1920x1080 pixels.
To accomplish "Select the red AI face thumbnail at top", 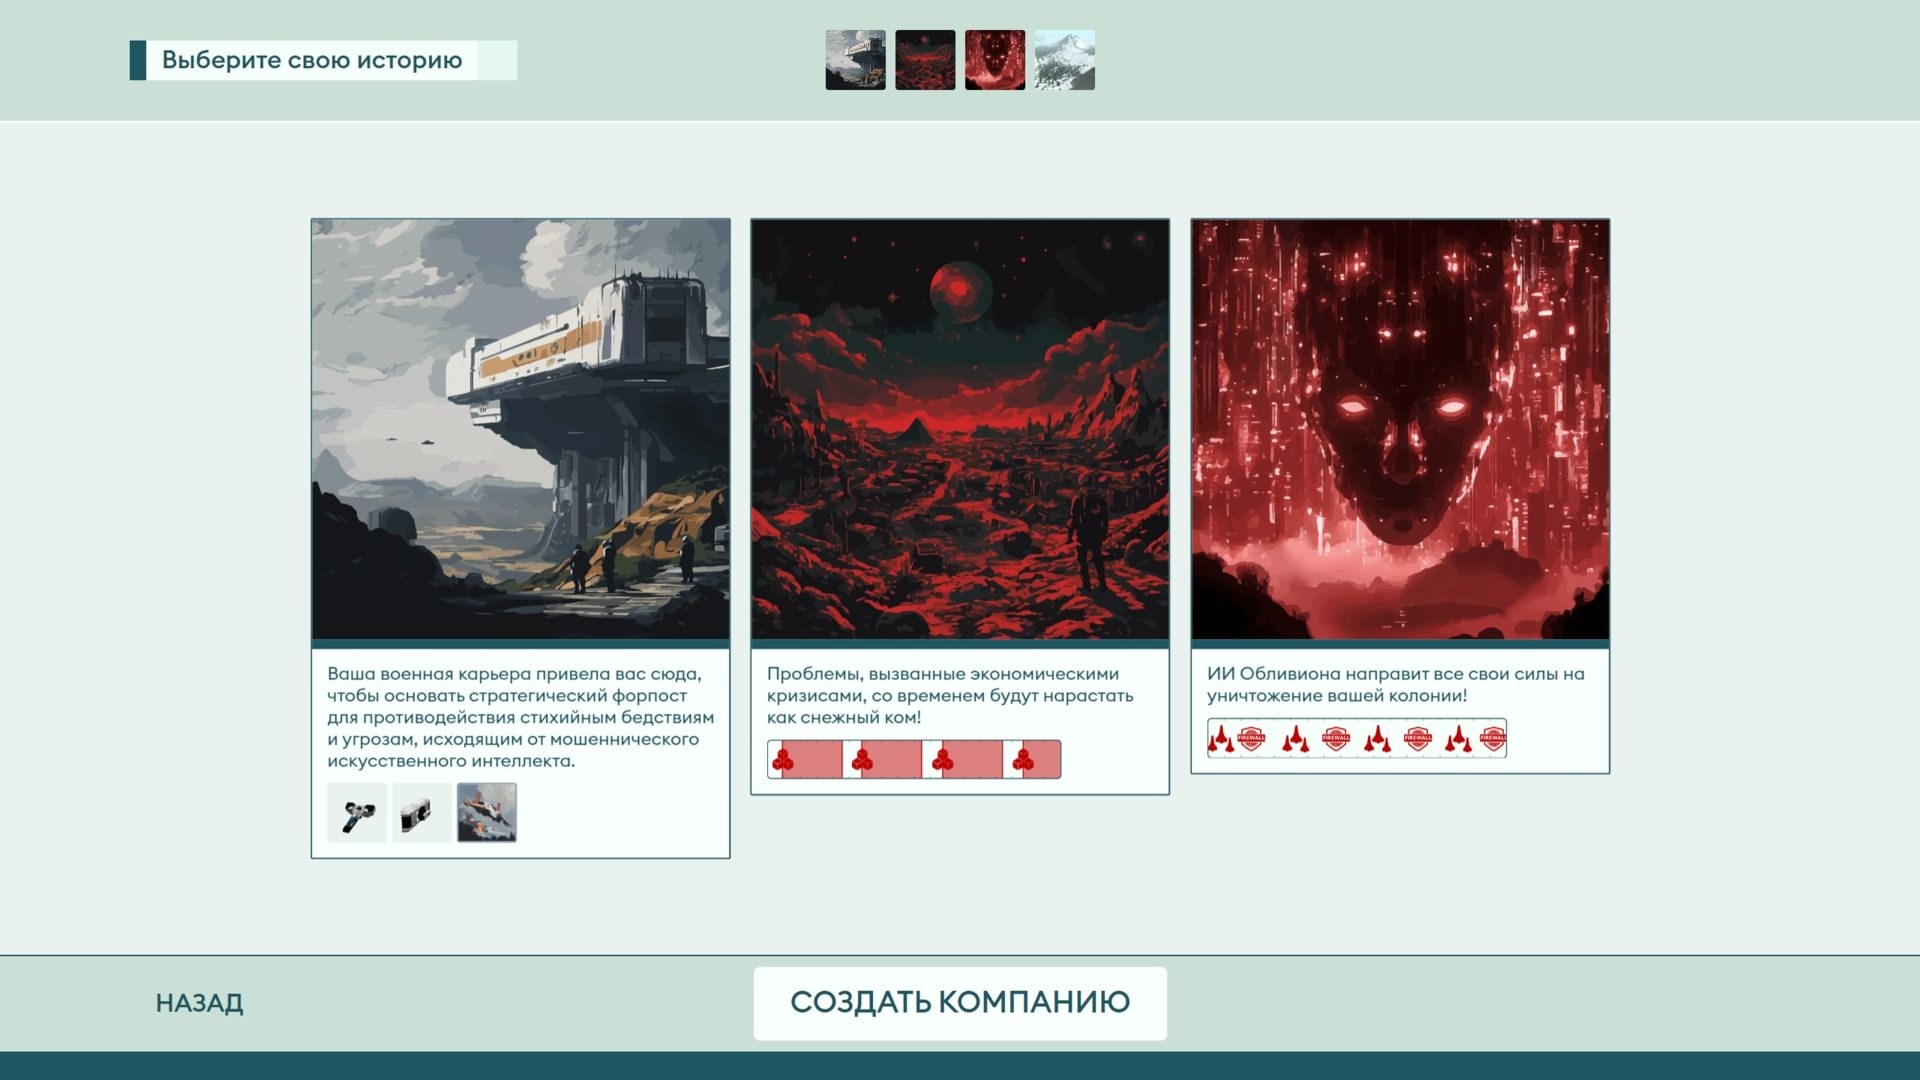I will click(x=995, y=60).
